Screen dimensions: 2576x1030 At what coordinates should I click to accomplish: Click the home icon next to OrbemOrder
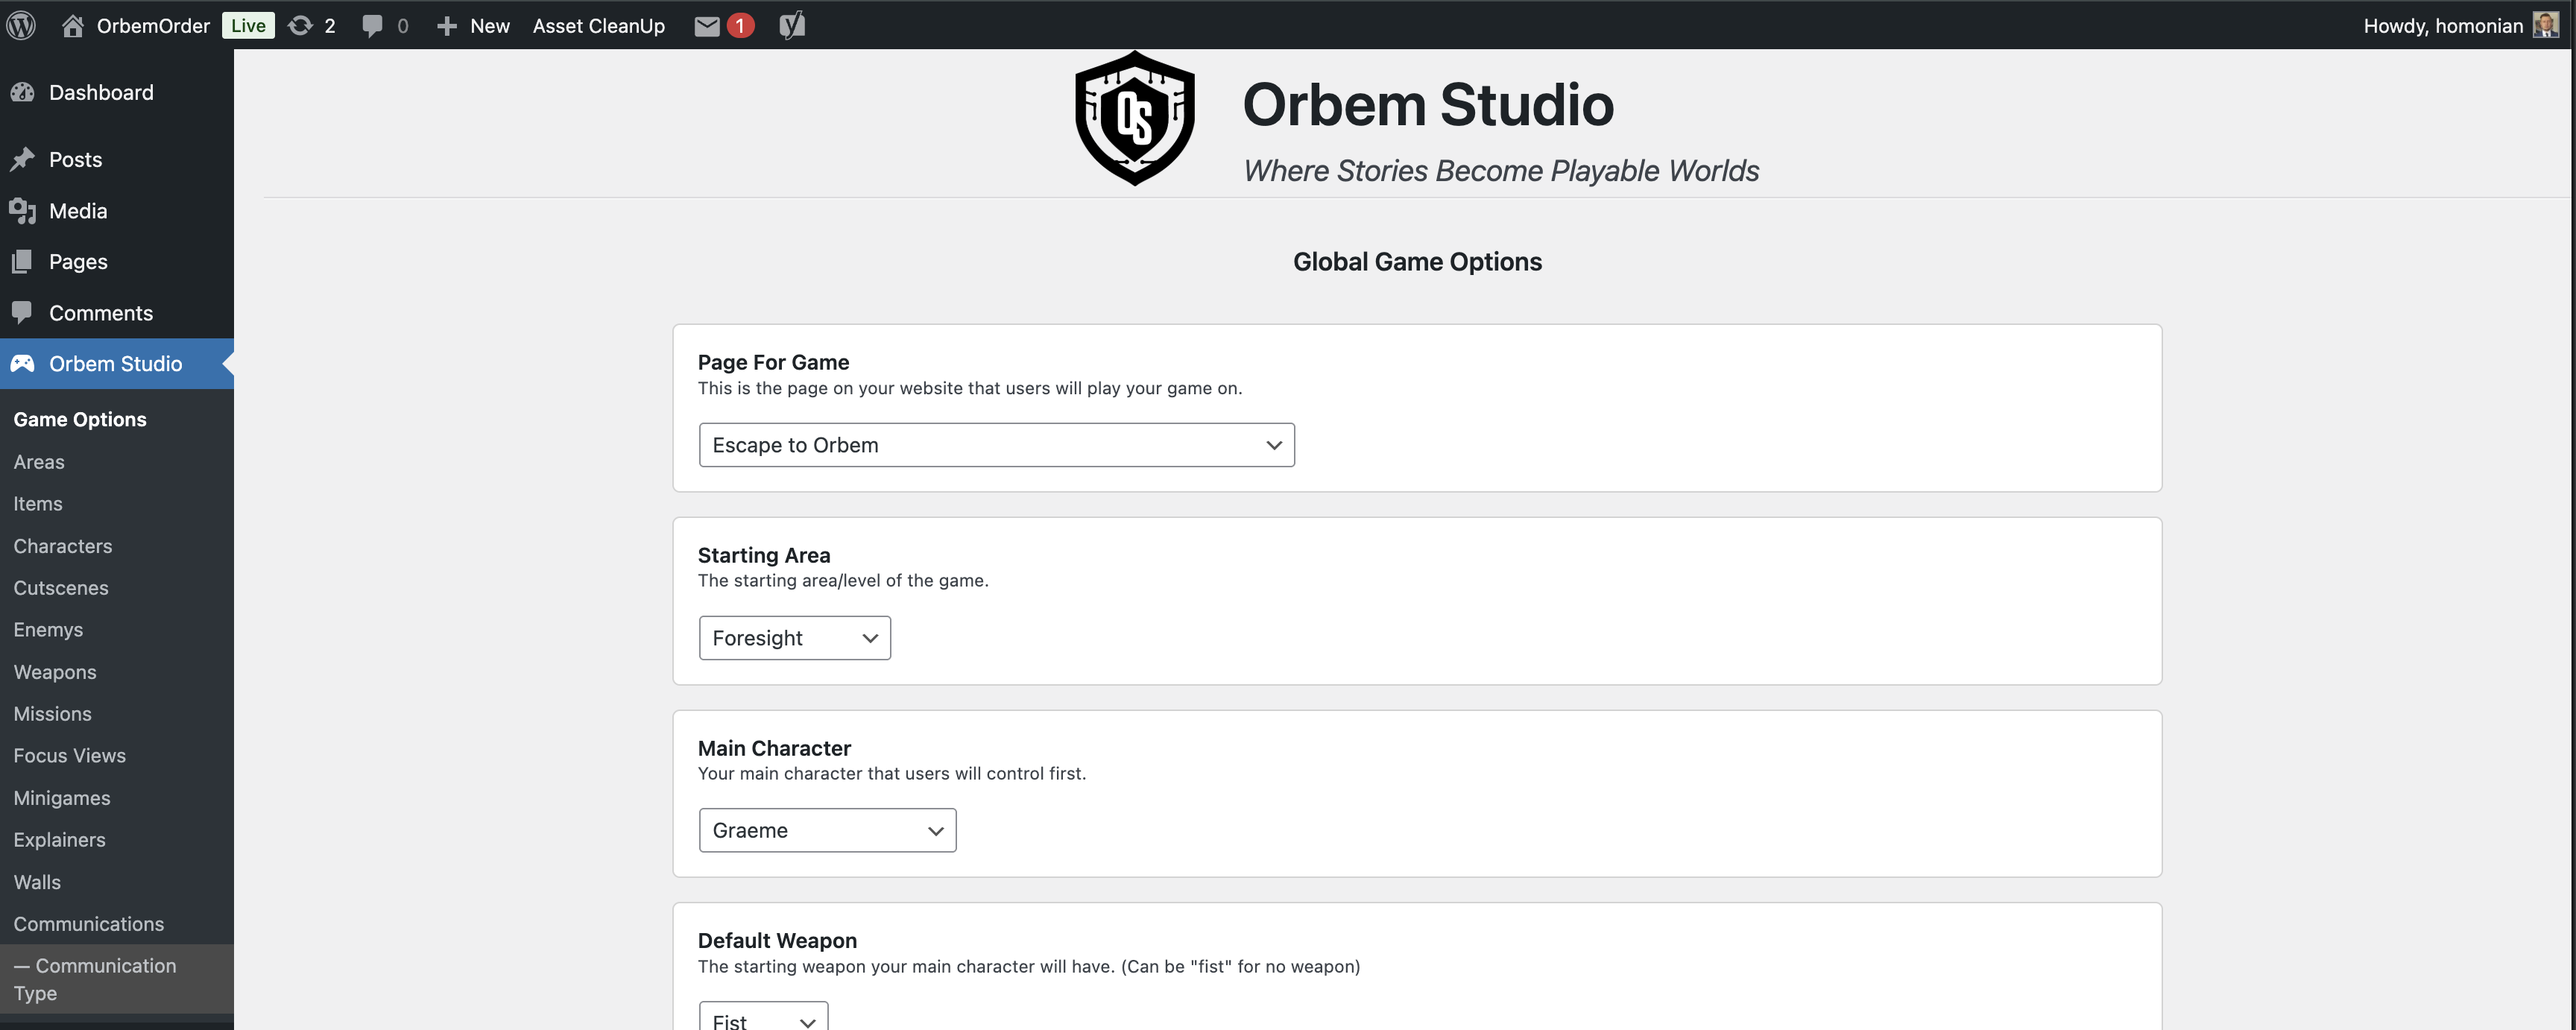tap(72, 25)
